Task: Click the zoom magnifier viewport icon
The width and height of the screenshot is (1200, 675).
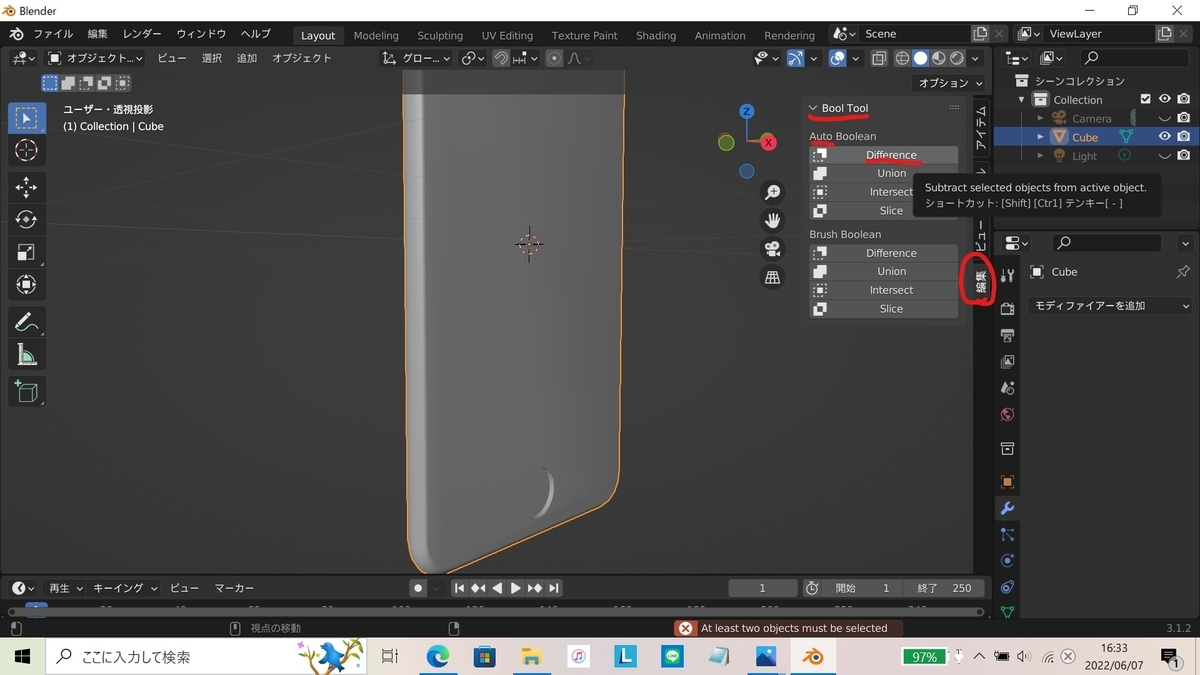Action: 772,193
